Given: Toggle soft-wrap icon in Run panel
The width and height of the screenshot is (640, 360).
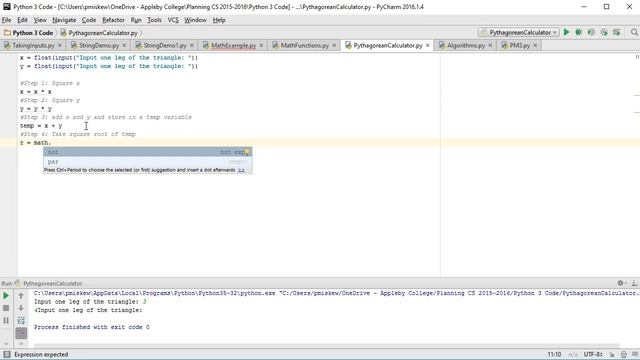Looking at the screenshot, I should click(21, 320).
